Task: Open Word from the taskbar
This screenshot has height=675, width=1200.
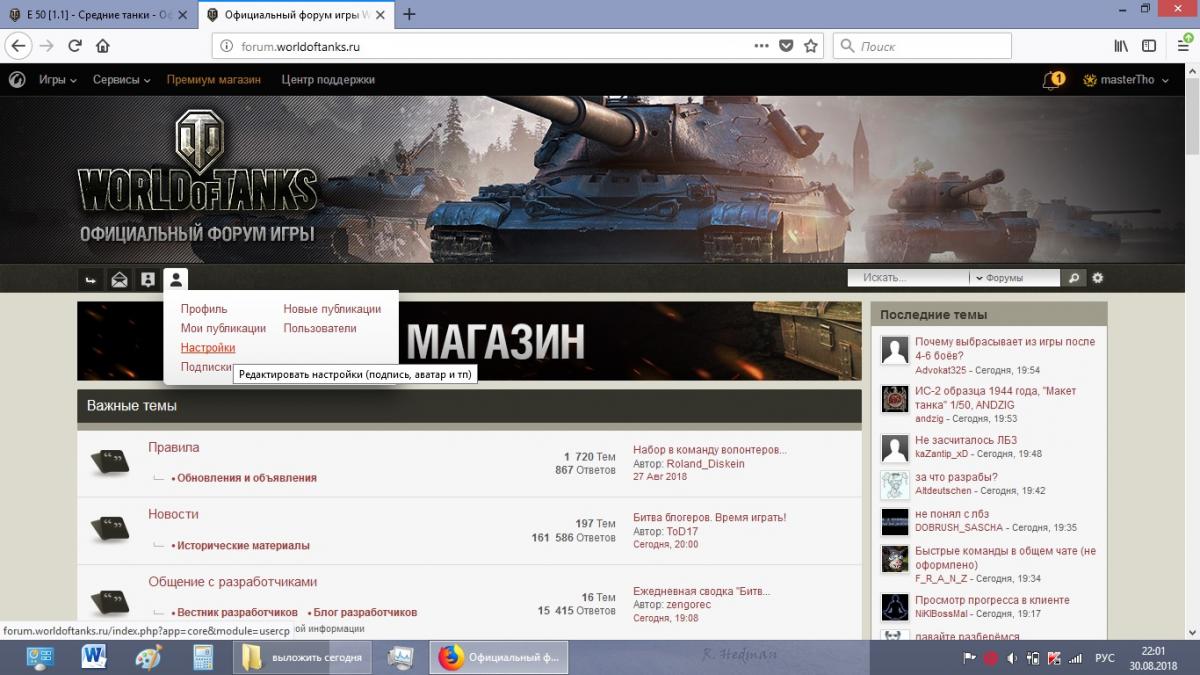Action: click(94, 657)
